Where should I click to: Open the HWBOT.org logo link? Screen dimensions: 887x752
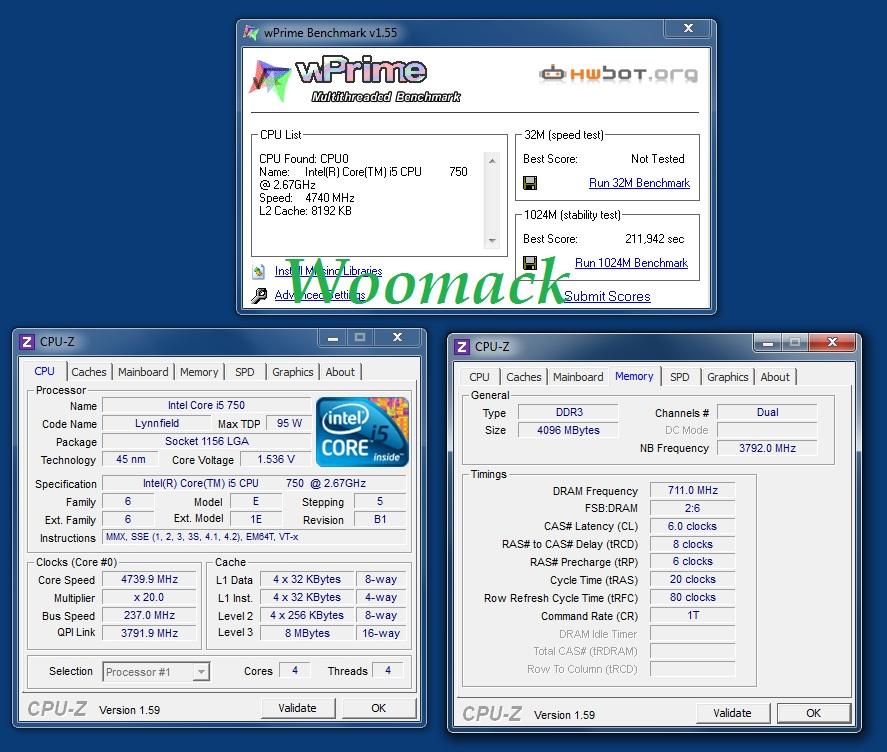618,74
